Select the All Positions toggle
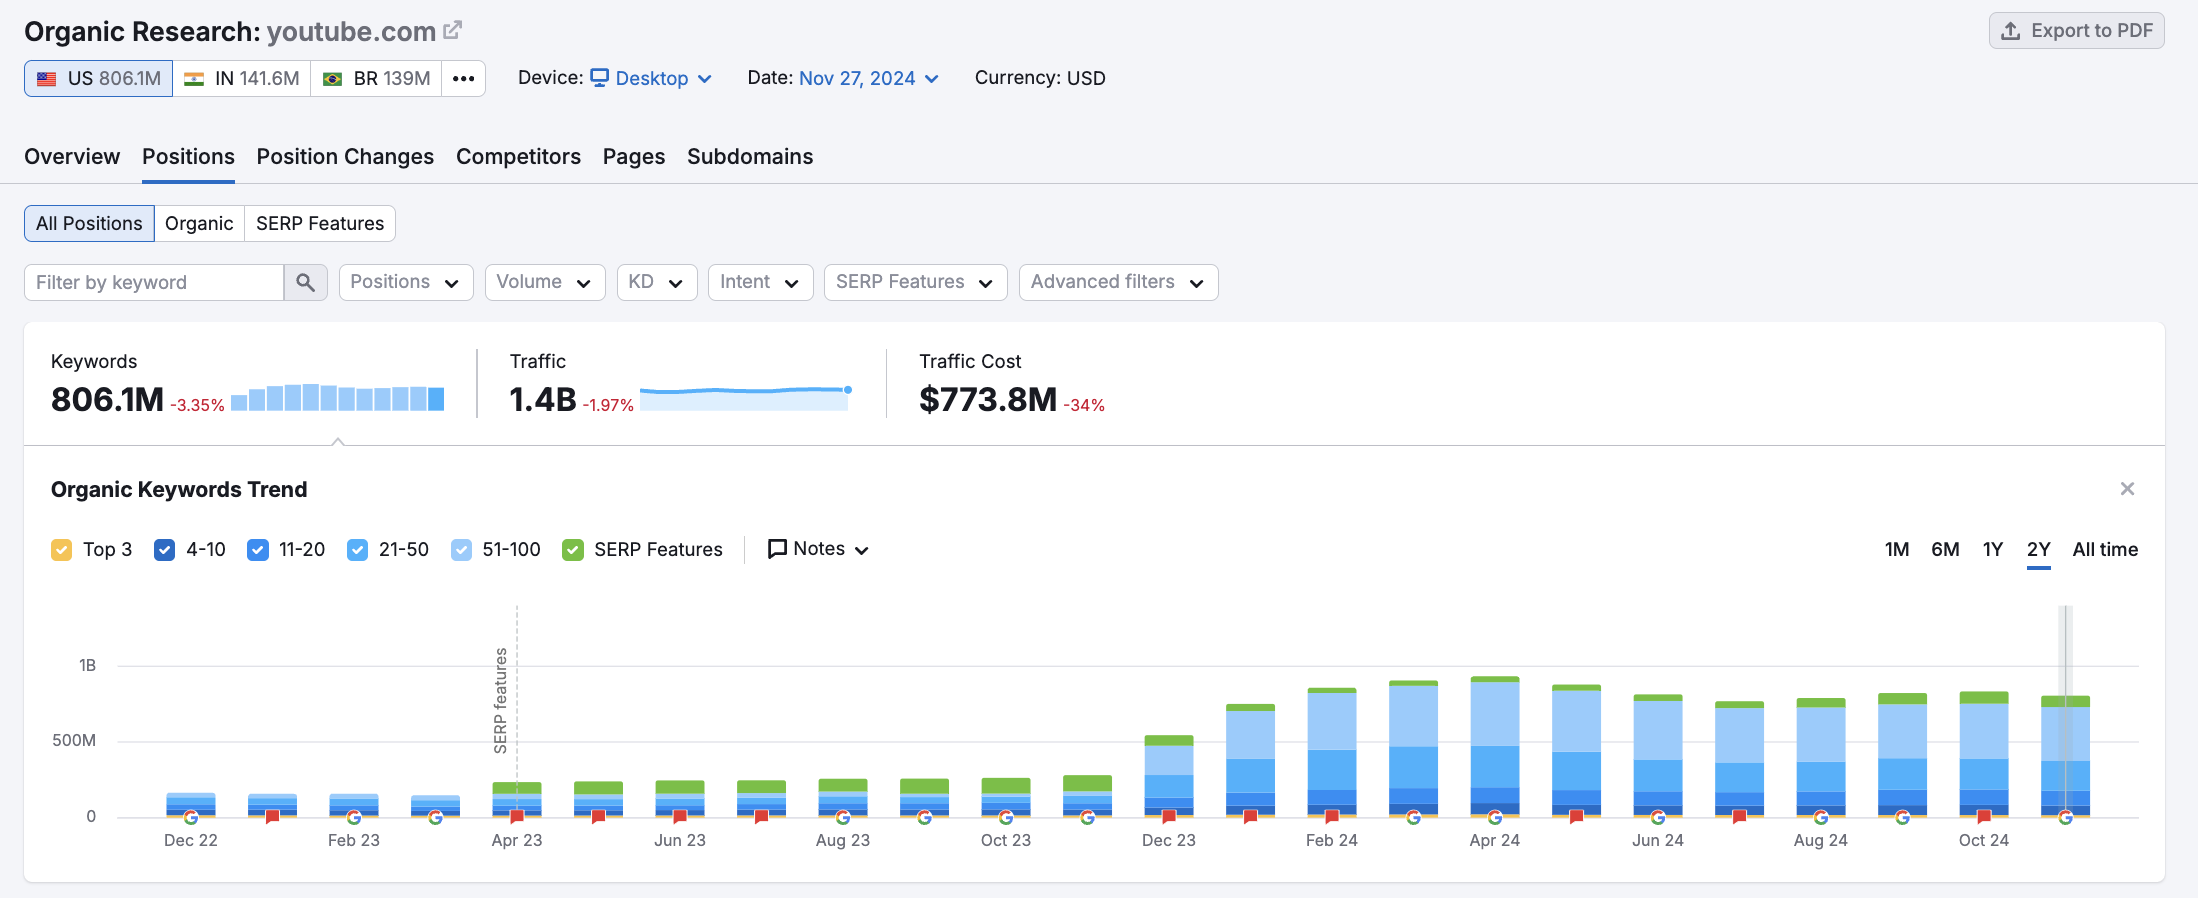This screenshot has height=898, width=2198. click(89, 223)
